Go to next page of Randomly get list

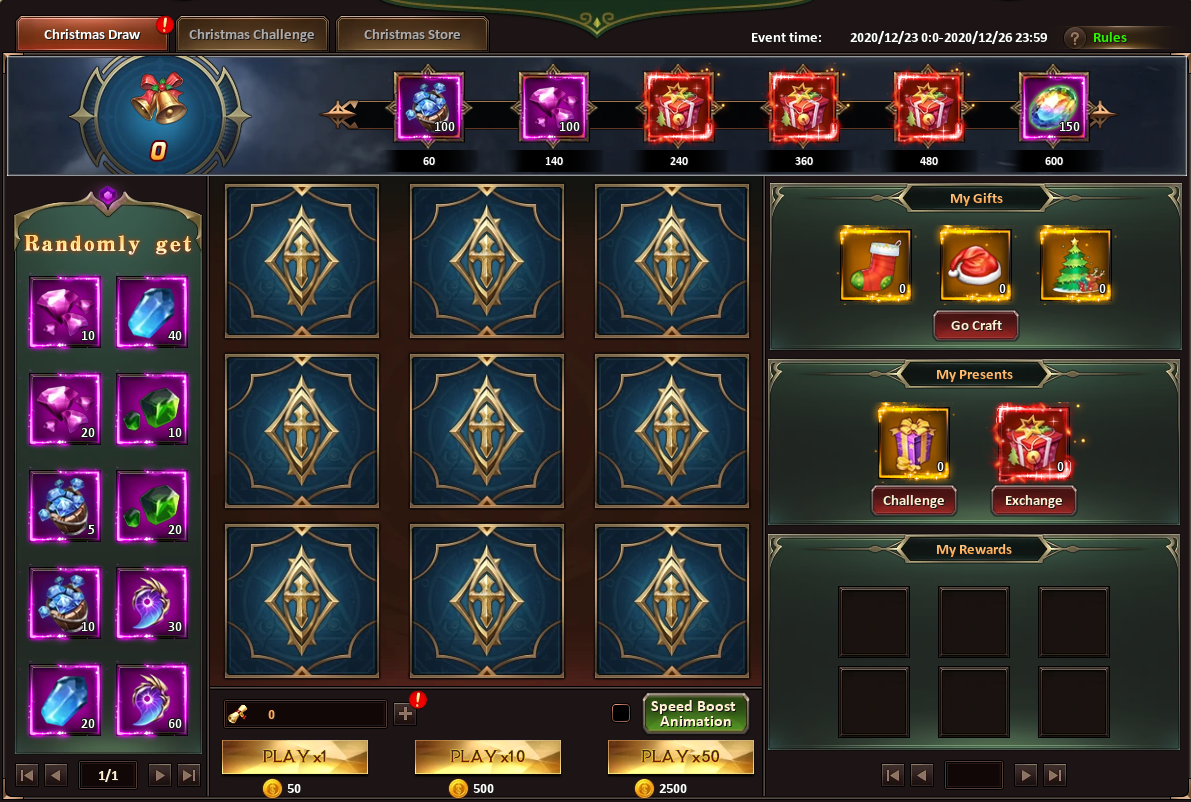pos(160,775)
